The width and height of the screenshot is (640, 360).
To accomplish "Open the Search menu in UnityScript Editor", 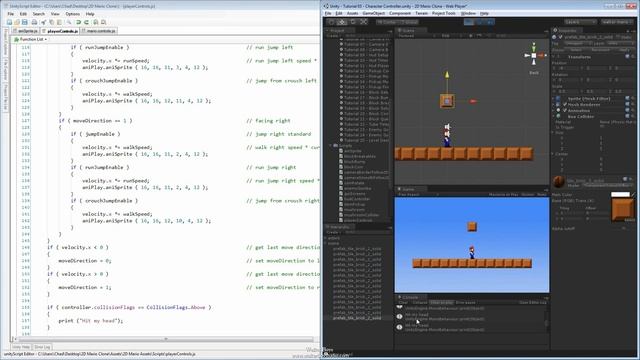I will click(38, 14).
